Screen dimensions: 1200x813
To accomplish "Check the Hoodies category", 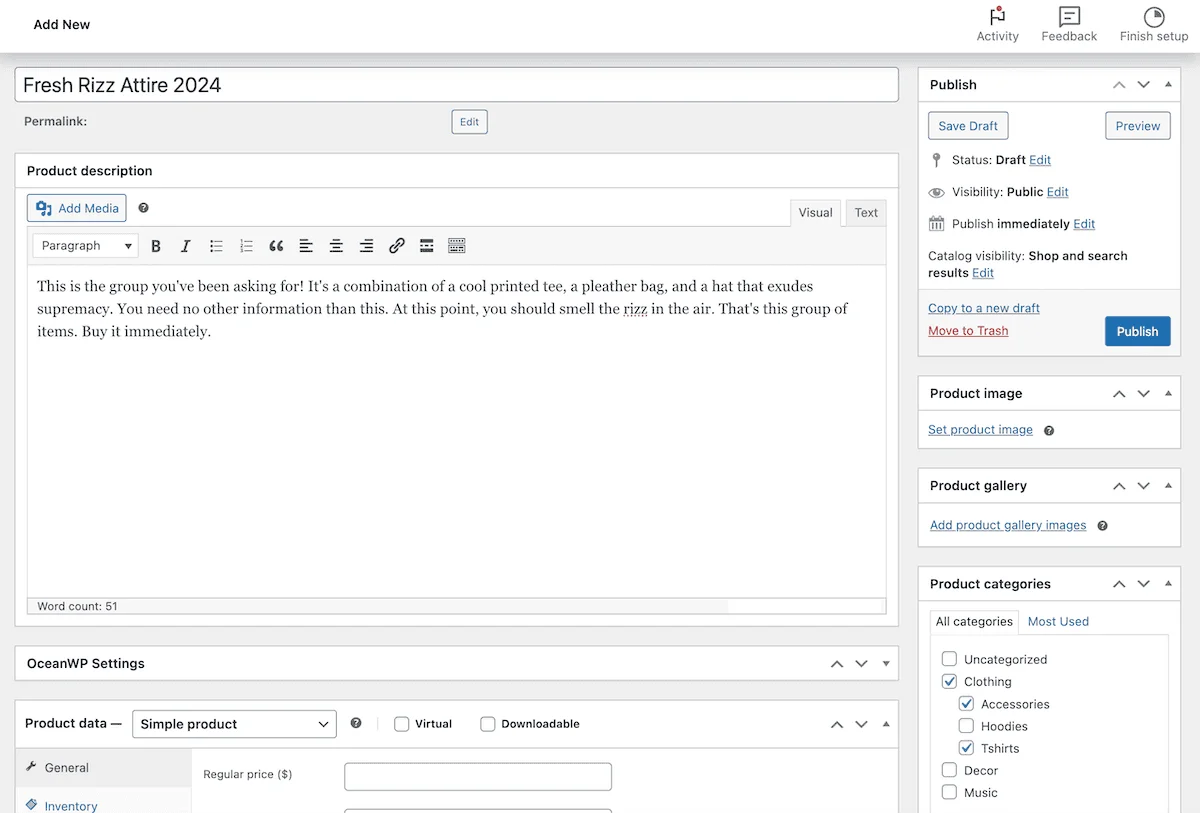I will tap(966, 726).
